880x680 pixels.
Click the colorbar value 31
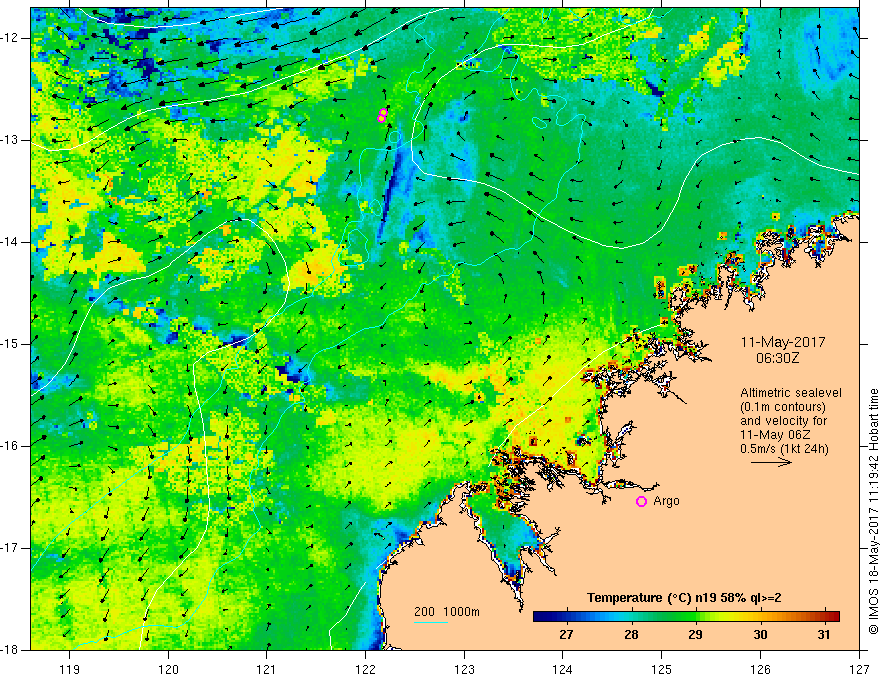coord(824,635)
